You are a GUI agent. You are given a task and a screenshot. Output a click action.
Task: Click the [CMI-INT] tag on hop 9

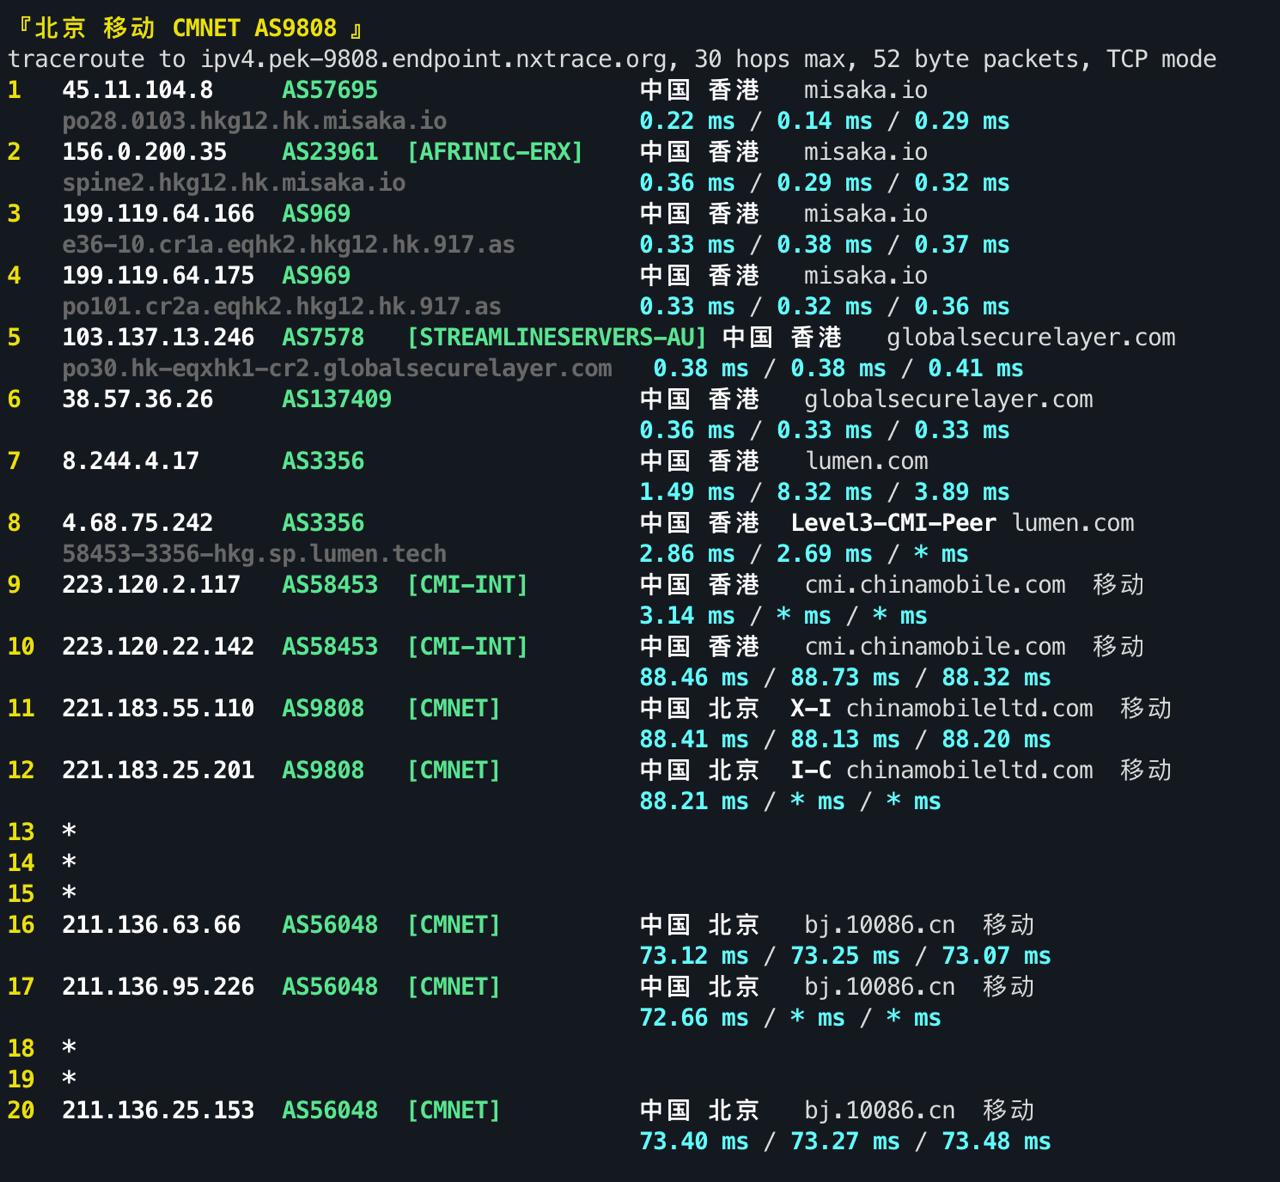(x=468, y=585)
